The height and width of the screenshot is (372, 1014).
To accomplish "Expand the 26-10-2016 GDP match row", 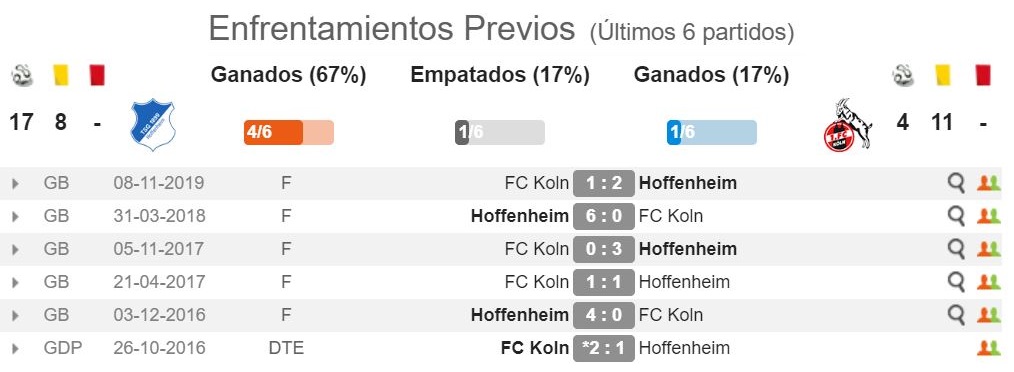I will 16,349.
